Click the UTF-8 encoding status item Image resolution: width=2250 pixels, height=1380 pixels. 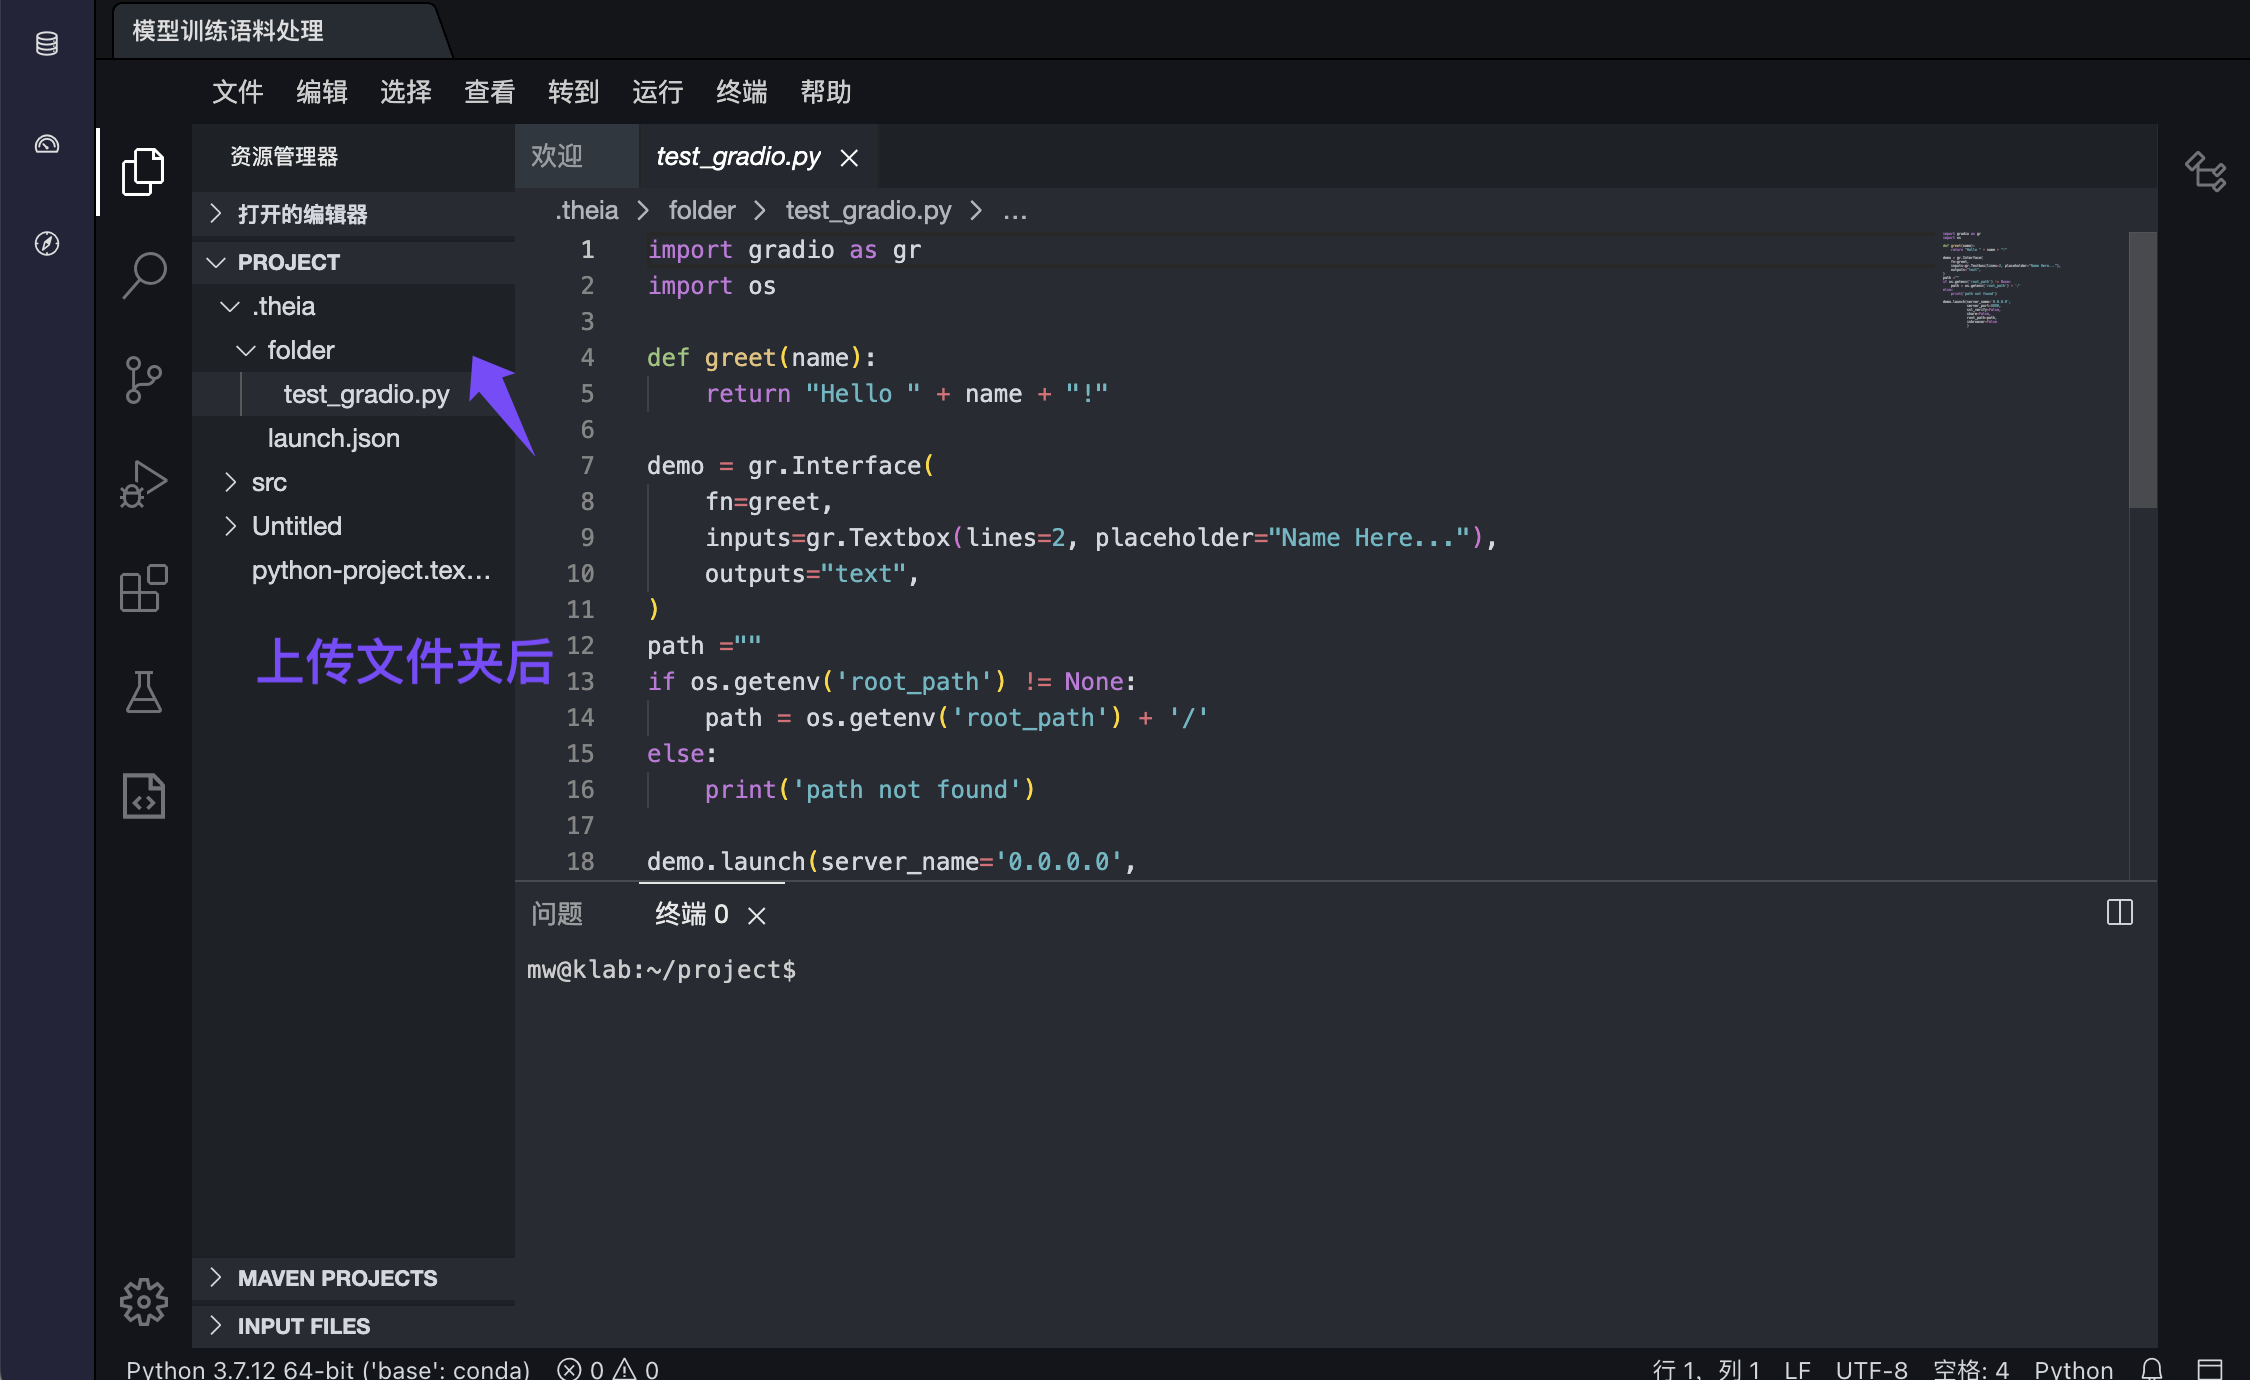(x=1871, y=1369)
